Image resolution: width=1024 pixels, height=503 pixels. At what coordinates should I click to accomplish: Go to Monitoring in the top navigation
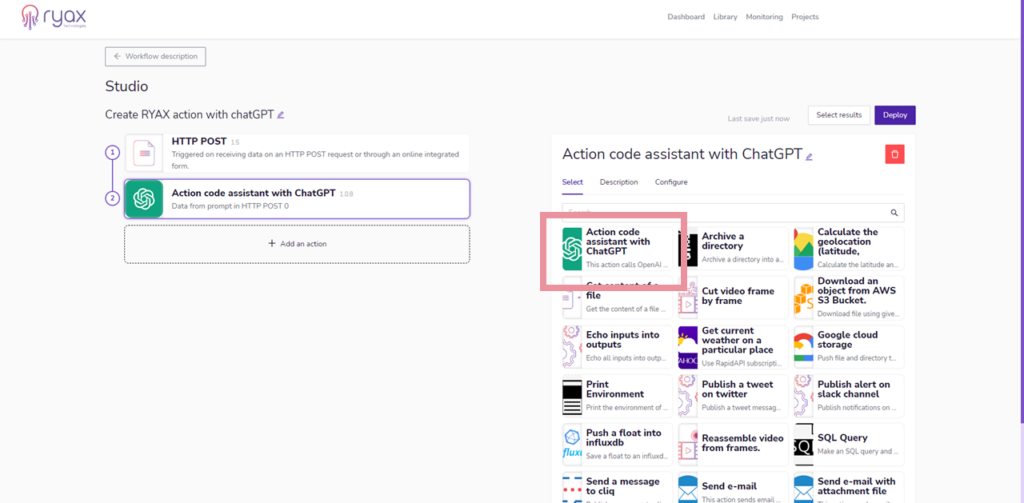point(764,17)
